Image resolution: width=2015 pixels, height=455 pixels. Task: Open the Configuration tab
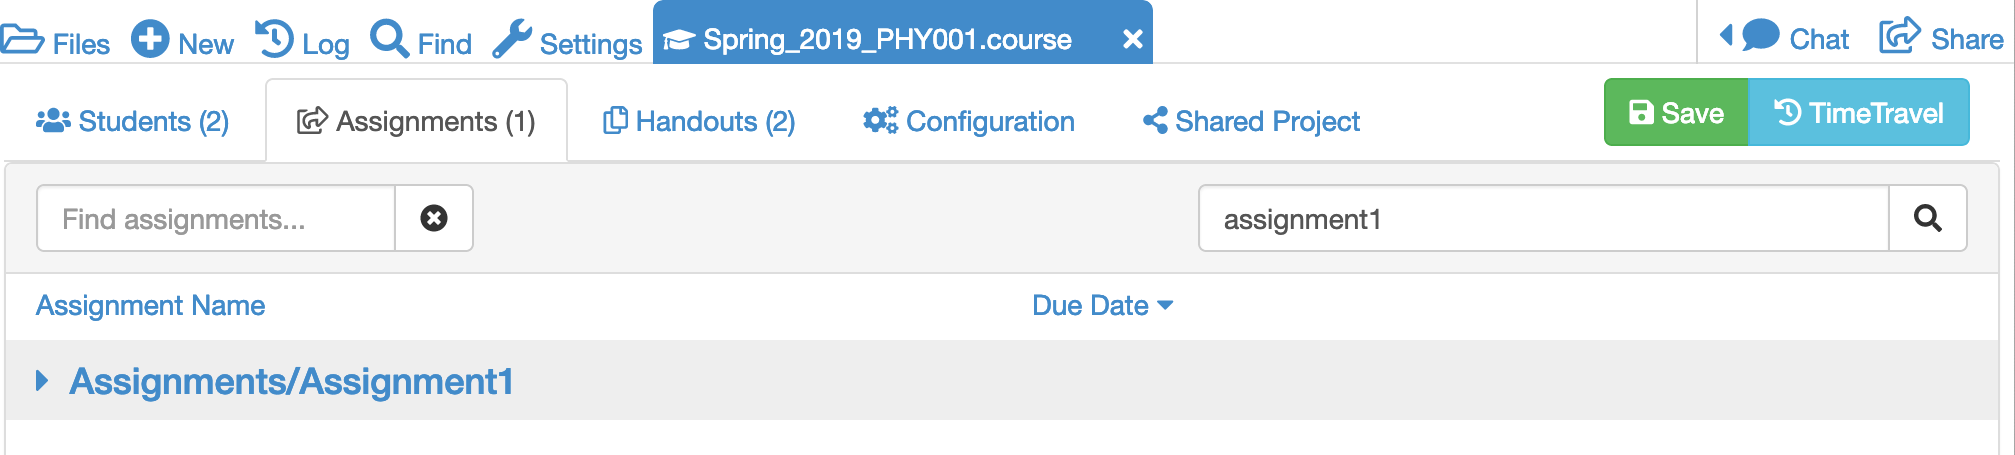(x=968, y=121)
